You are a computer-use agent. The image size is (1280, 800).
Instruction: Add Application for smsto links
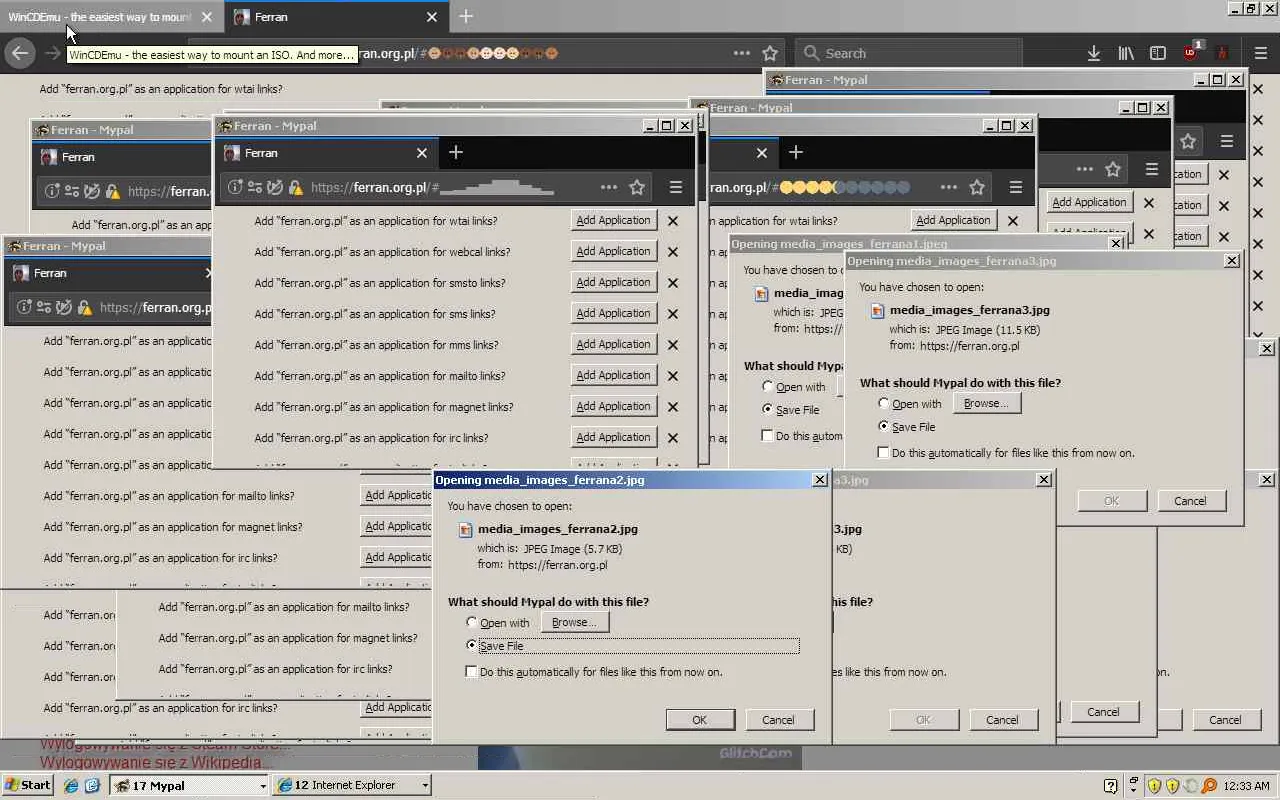coord(614,282)
